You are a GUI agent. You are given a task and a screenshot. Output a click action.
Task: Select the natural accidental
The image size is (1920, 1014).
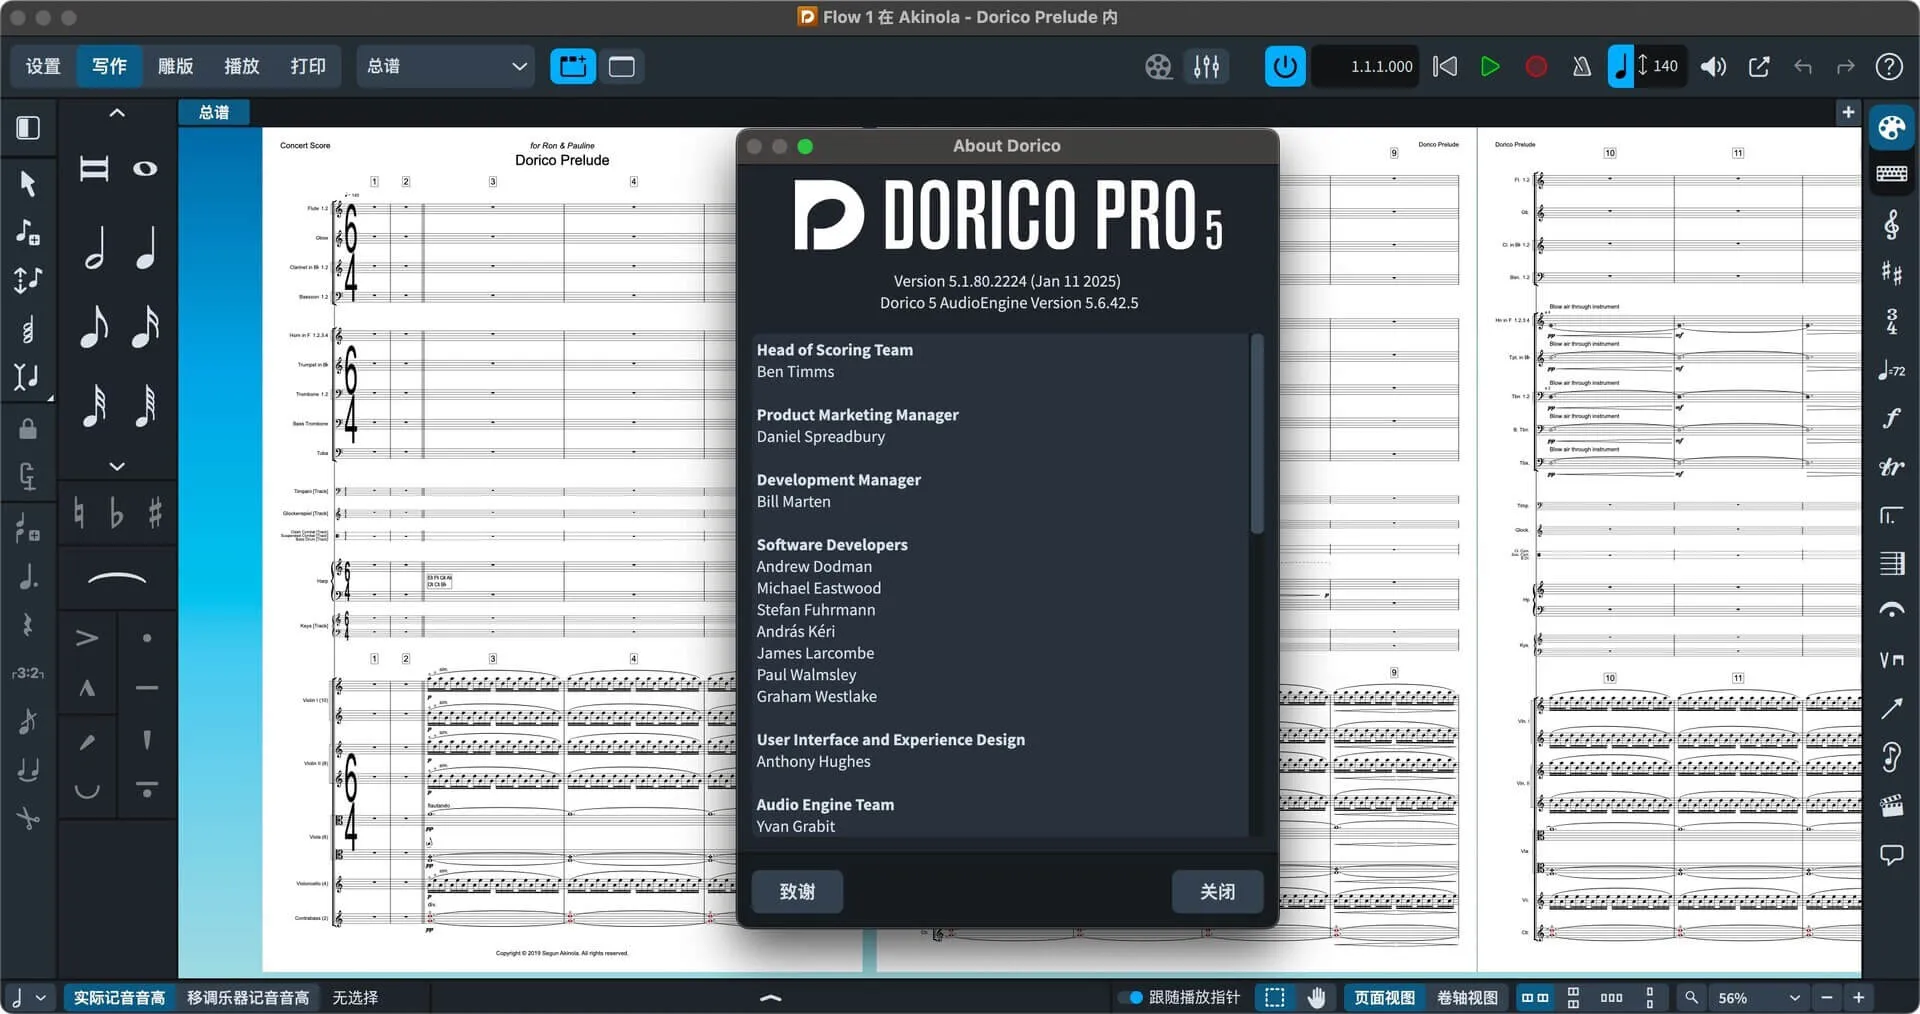pos(79,514)
